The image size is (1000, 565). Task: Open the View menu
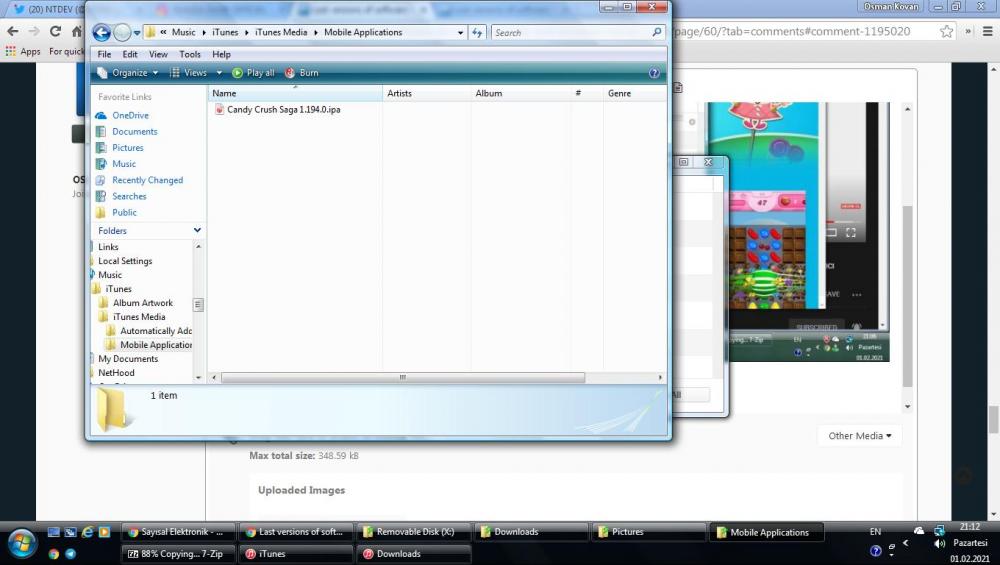(x=158, y=54)
